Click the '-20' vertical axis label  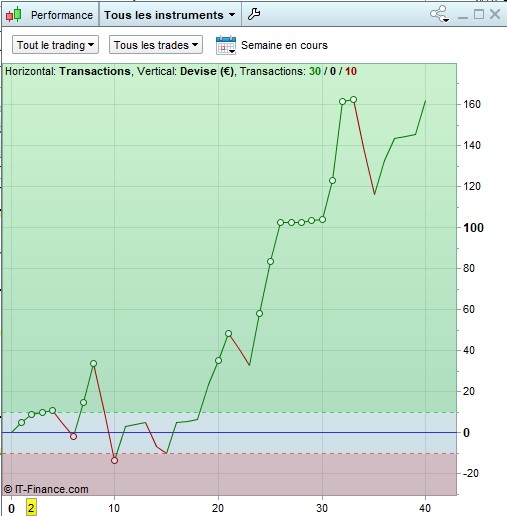[x=470, y=473]
